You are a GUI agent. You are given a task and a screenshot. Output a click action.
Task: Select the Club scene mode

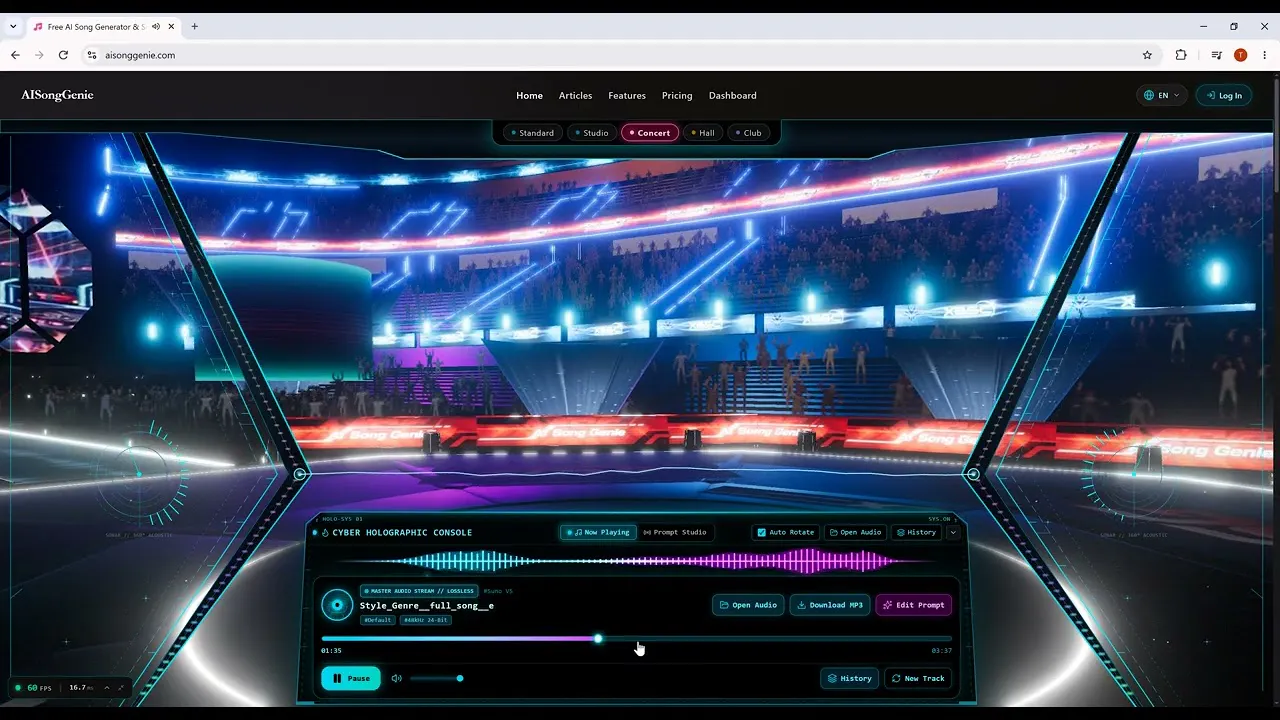[x=748, y=133]
